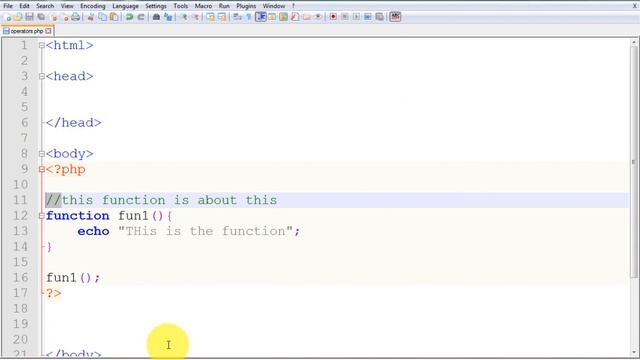Image resolution: width=640 pixels, height=360 pixels.
Task: Open the Edit menu
Action: (x=24, y=6)
